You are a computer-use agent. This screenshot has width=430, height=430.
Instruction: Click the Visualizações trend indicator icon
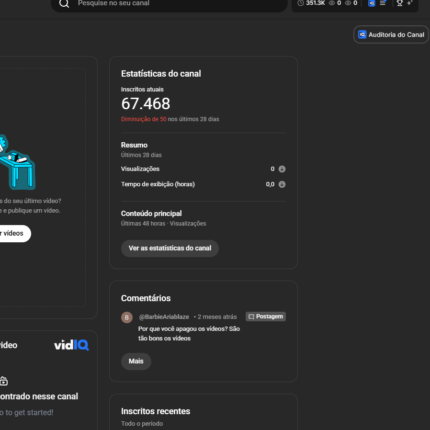point(282,169)
